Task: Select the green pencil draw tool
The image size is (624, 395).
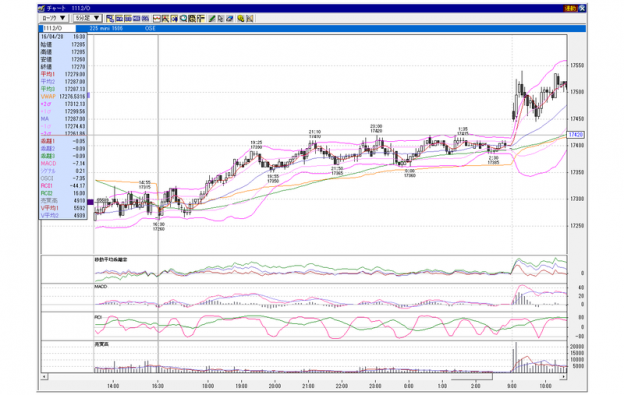Action: tap(212, 18)
